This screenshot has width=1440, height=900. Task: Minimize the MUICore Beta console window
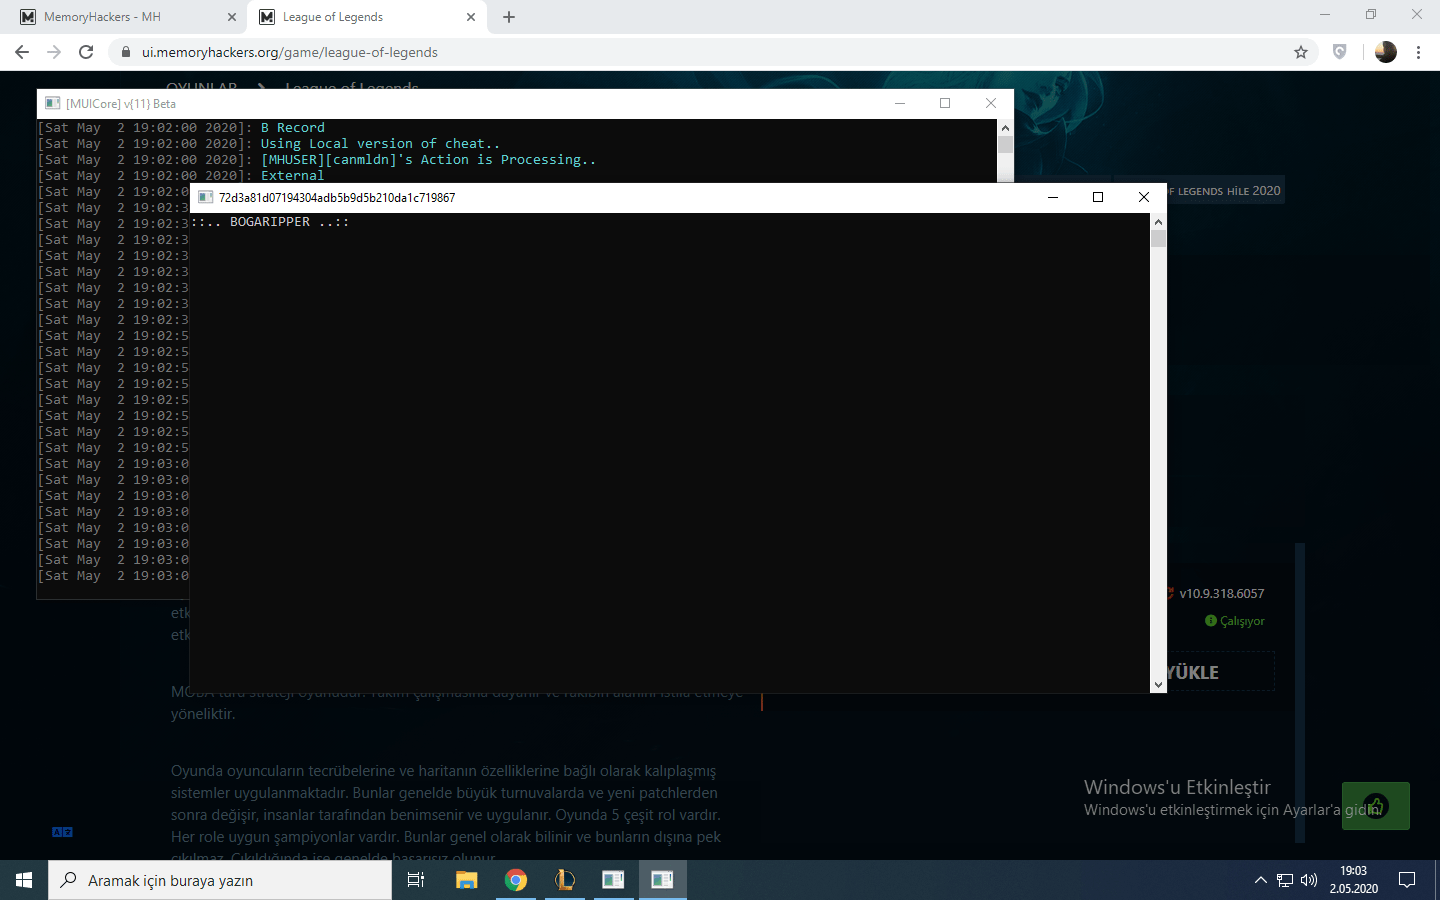click(x=900, y=103)
